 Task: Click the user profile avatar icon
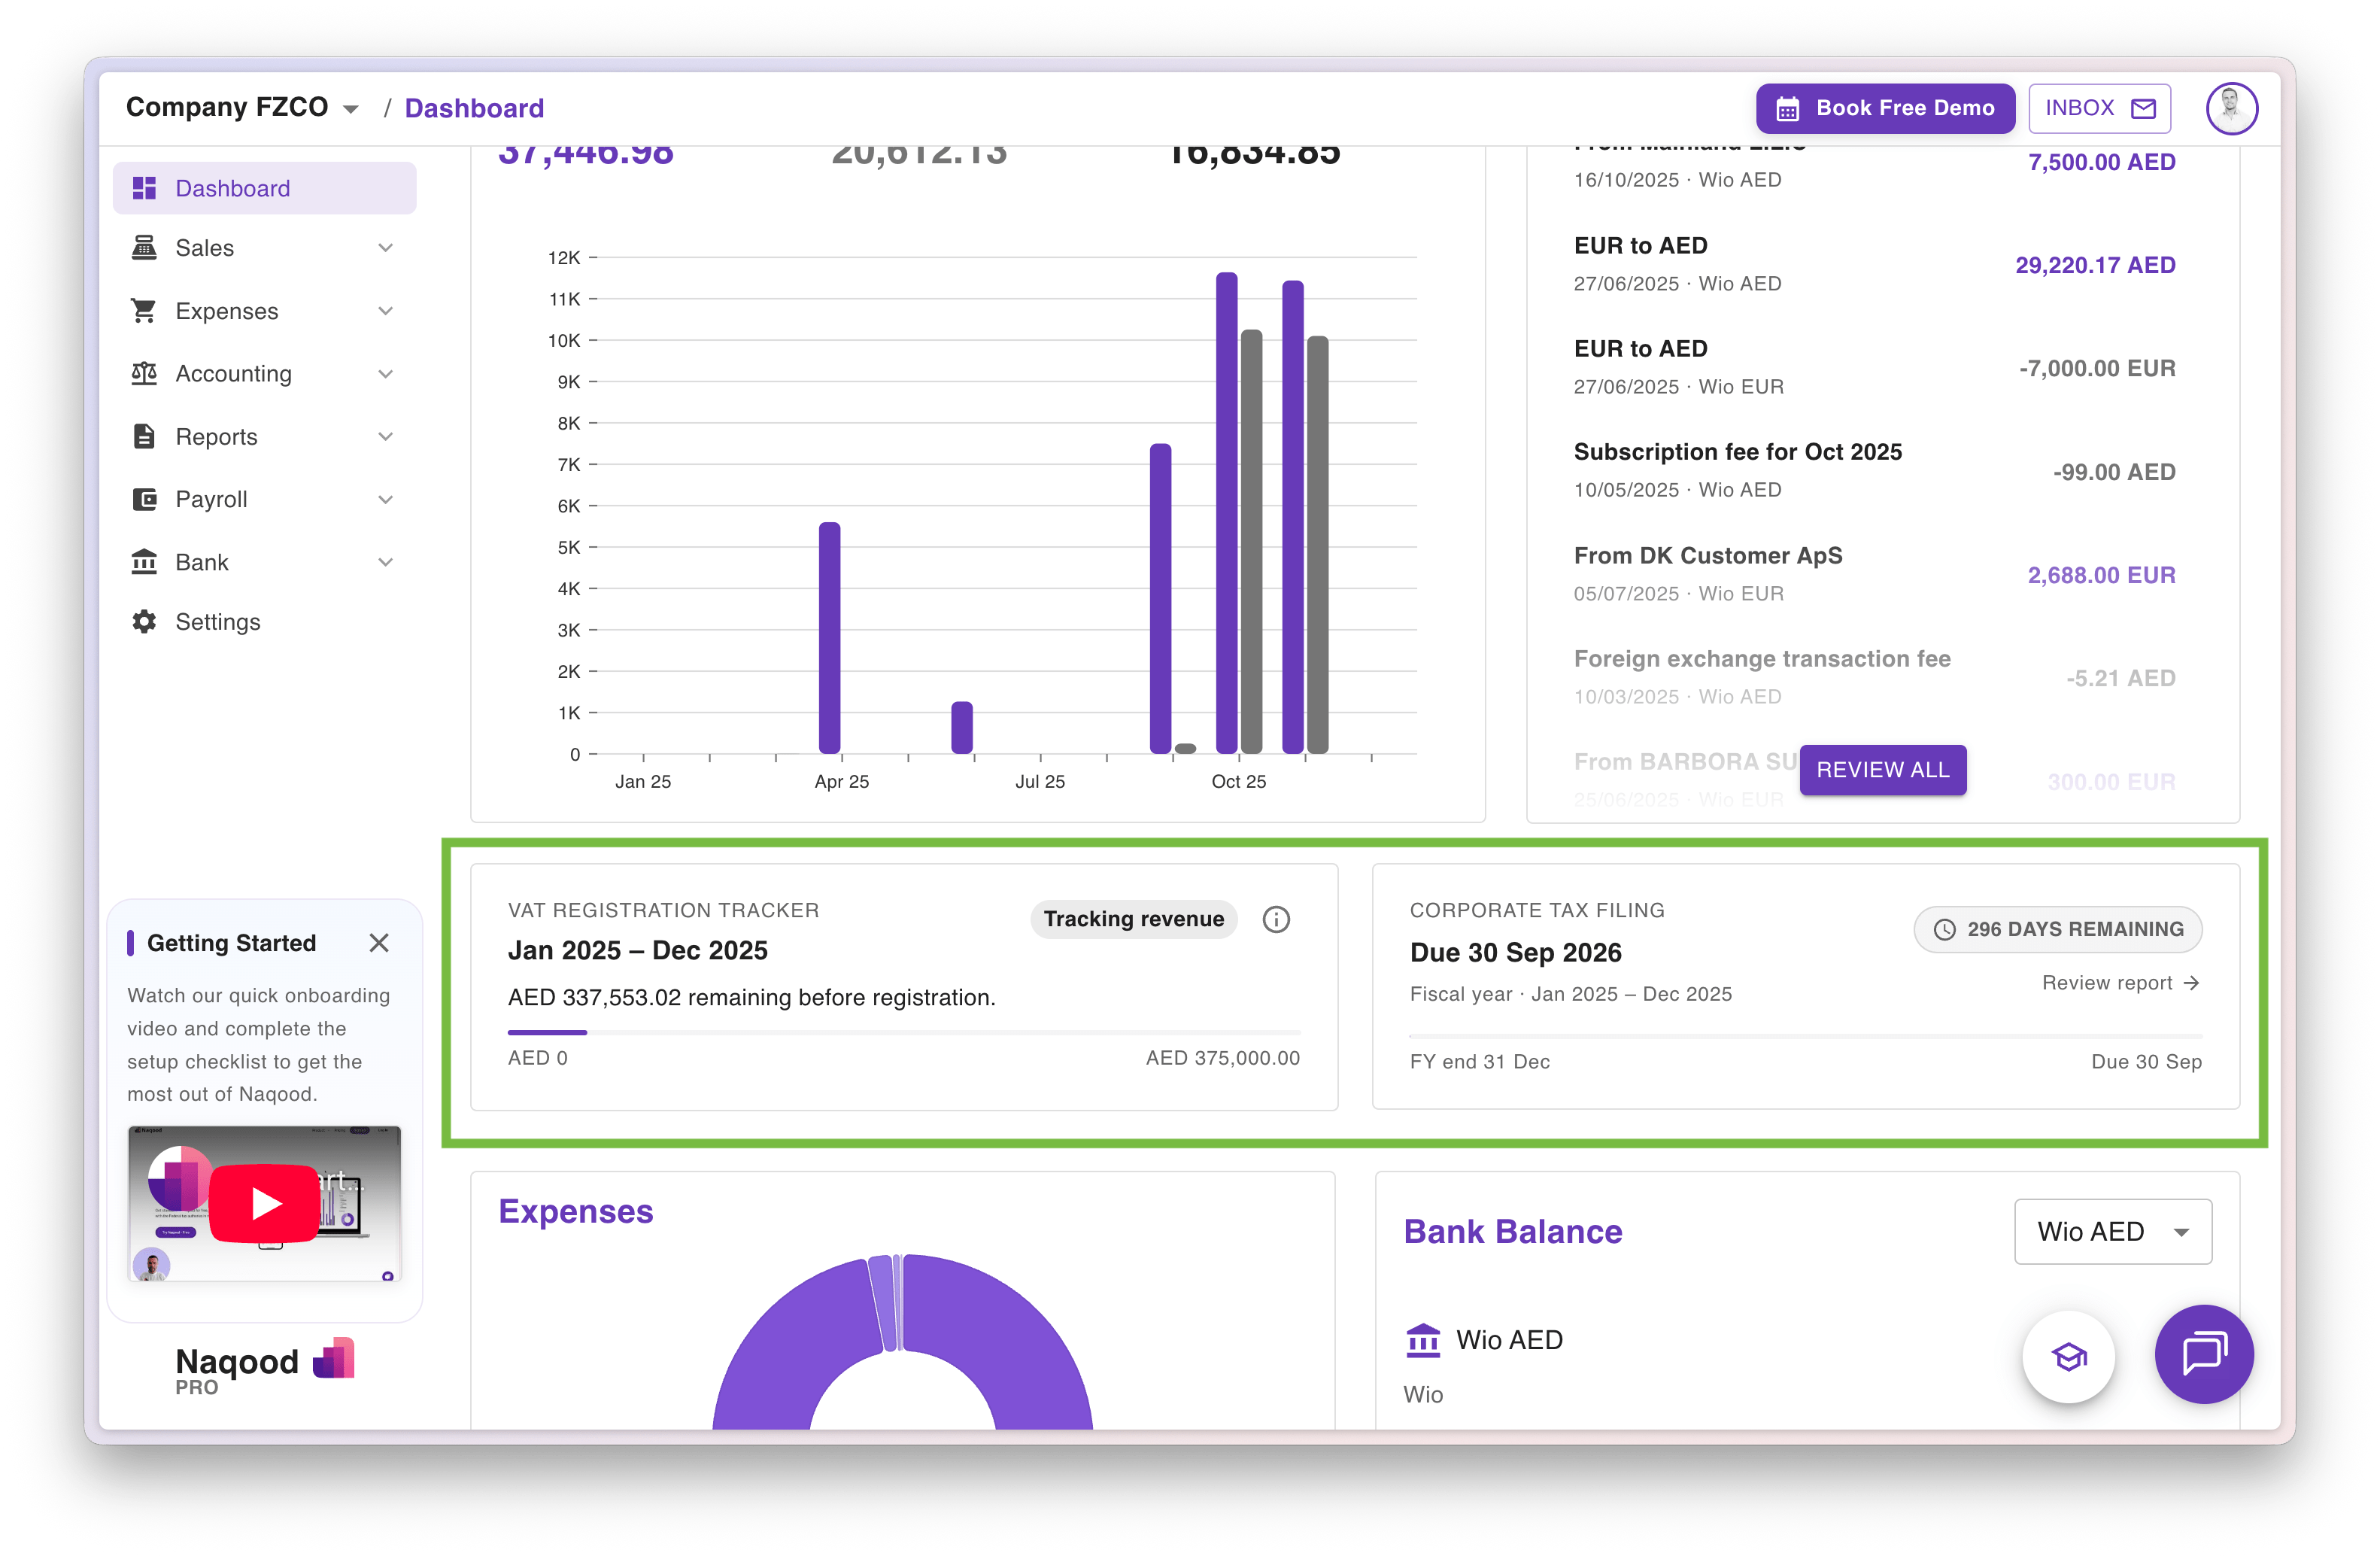tap(2231, 108)
